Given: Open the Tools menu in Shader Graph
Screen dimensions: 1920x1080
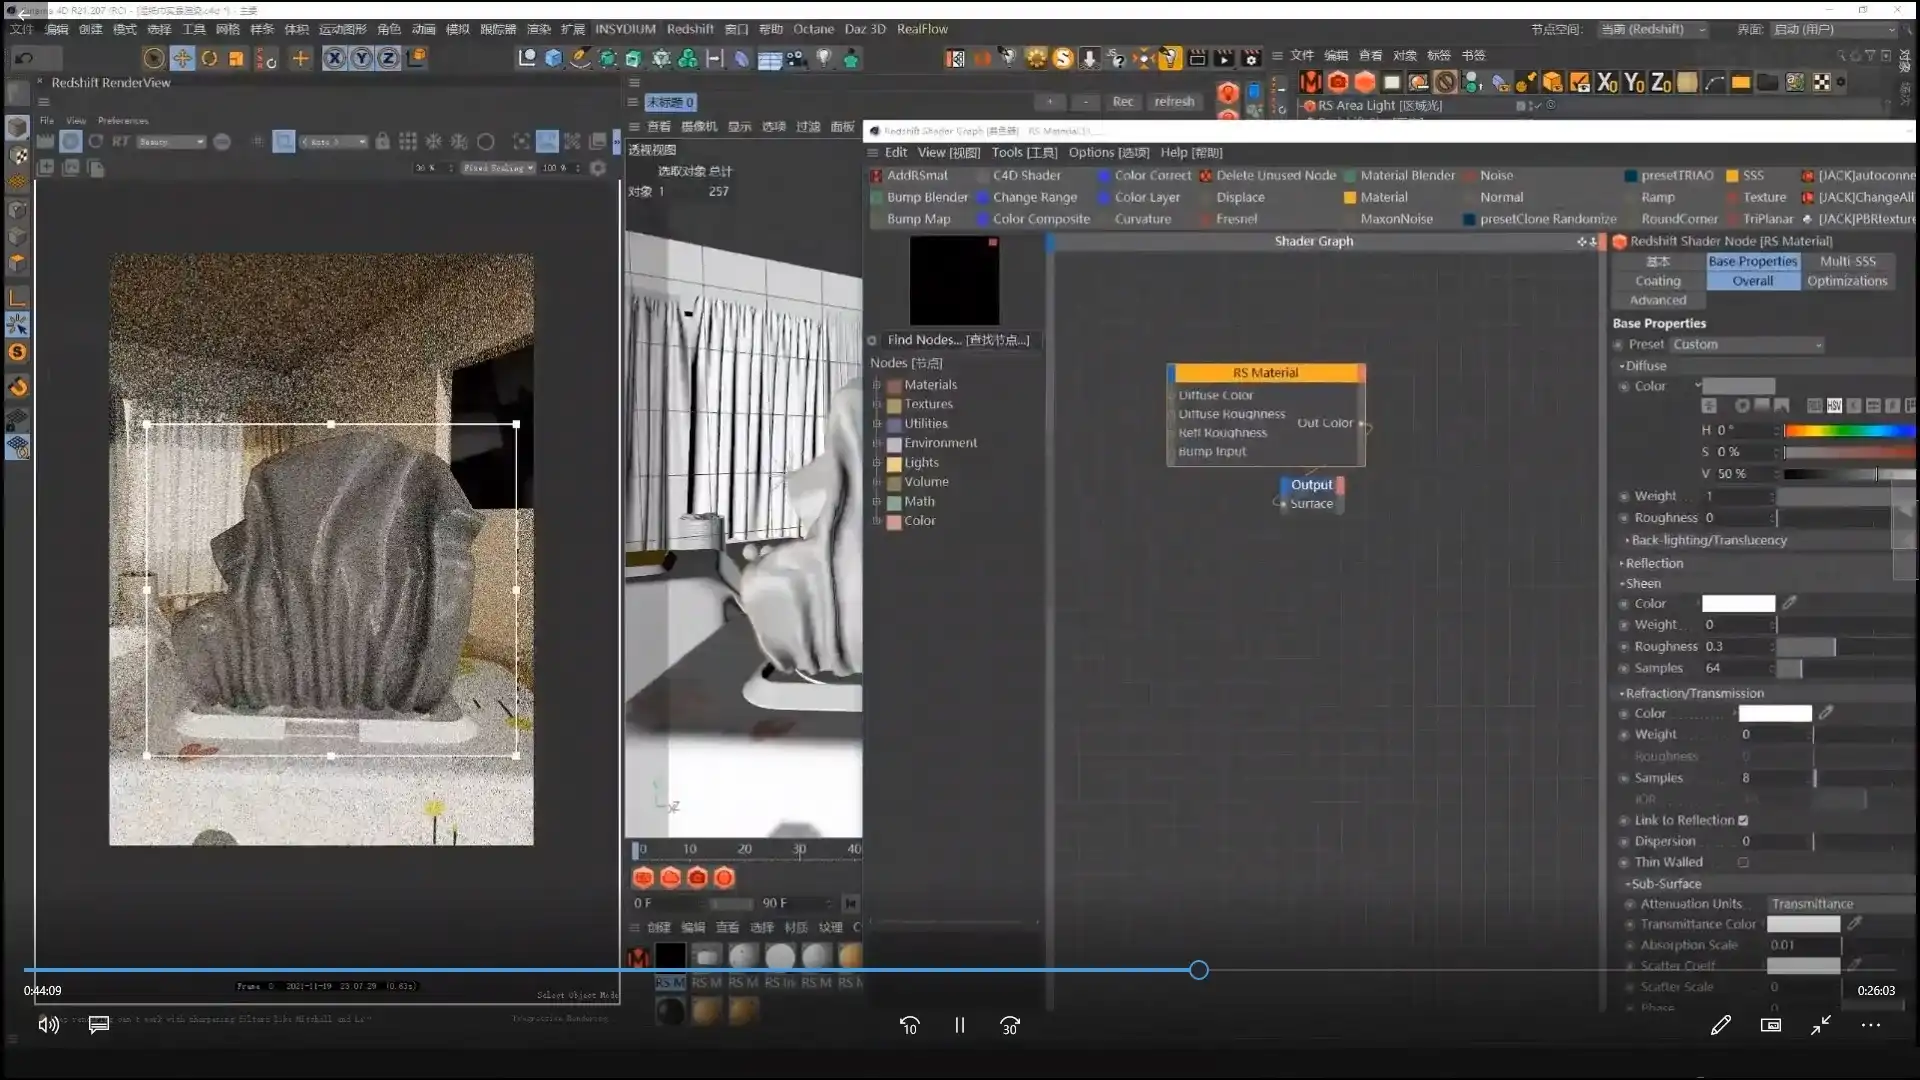Looking at the screenshot, I should [1023, 152].
